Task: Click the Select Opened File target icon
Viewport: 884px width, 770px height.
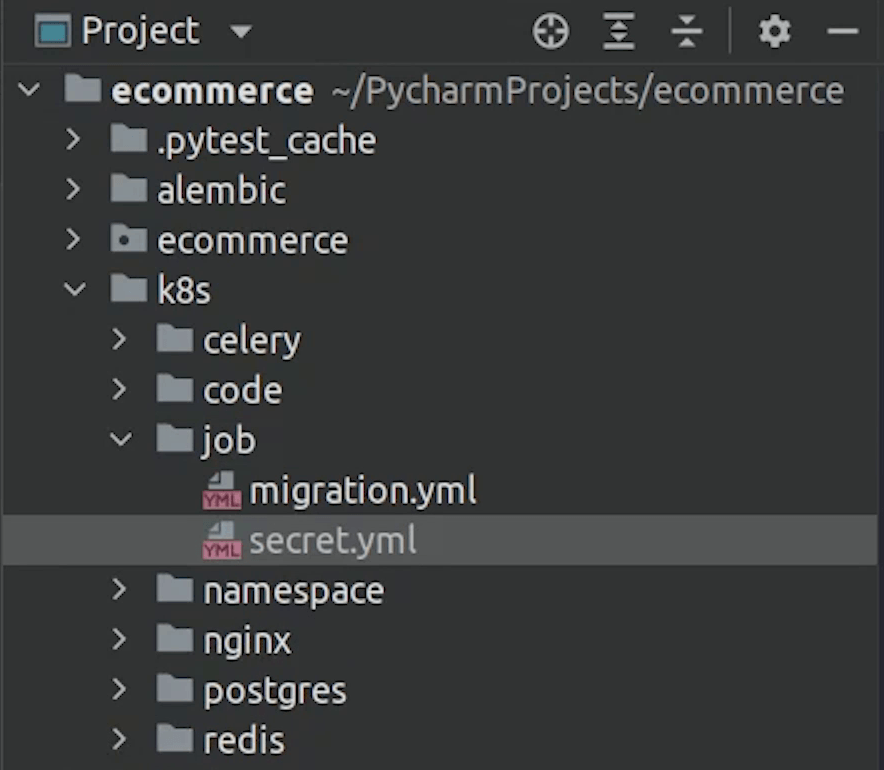Action: pos(550,32)
